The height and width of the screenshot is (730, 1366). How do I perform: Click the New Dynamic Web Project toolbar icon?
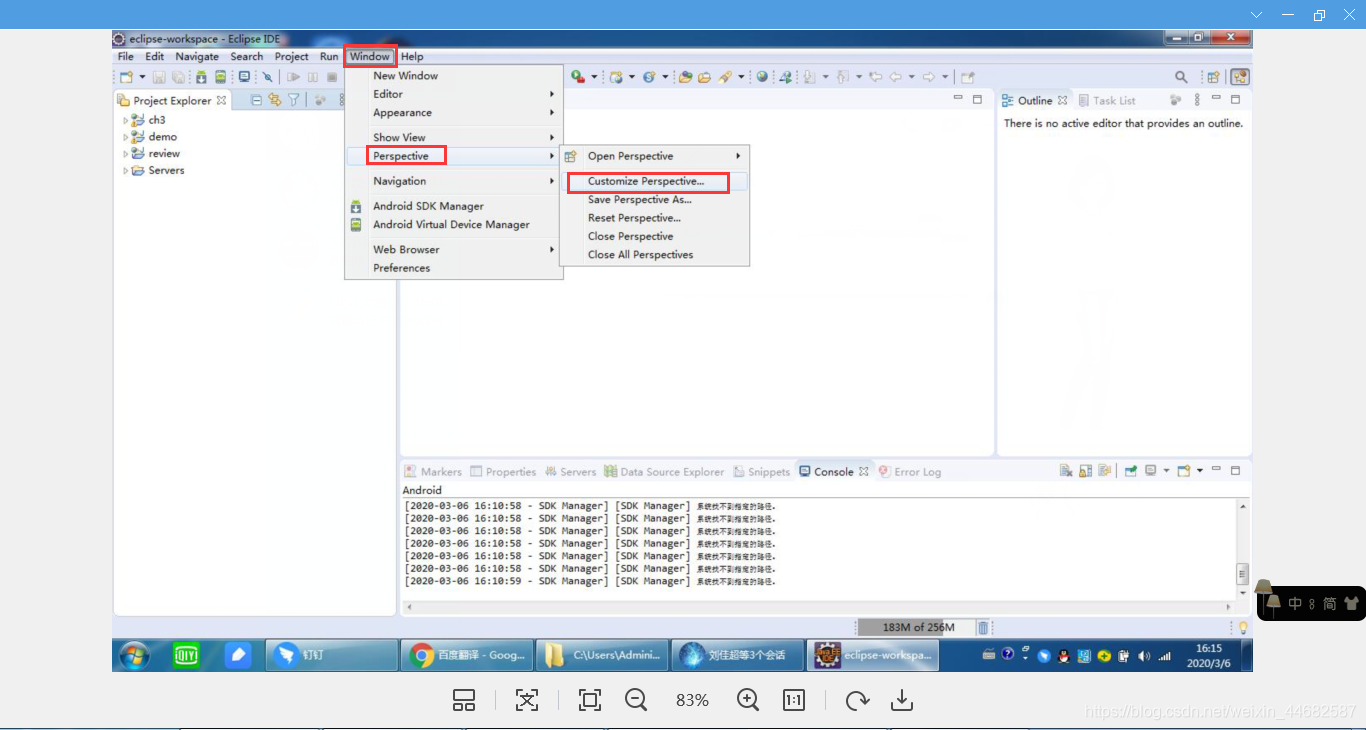pyautogui.click(x=617, y=77)
